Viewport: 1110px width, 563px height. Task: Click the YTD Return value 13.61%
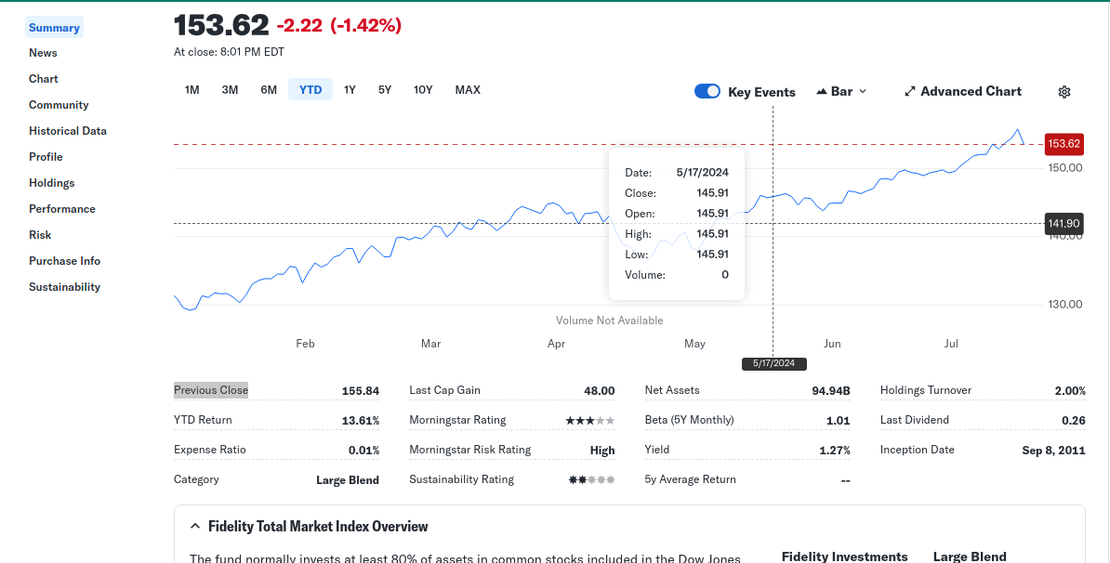(360, 420)
